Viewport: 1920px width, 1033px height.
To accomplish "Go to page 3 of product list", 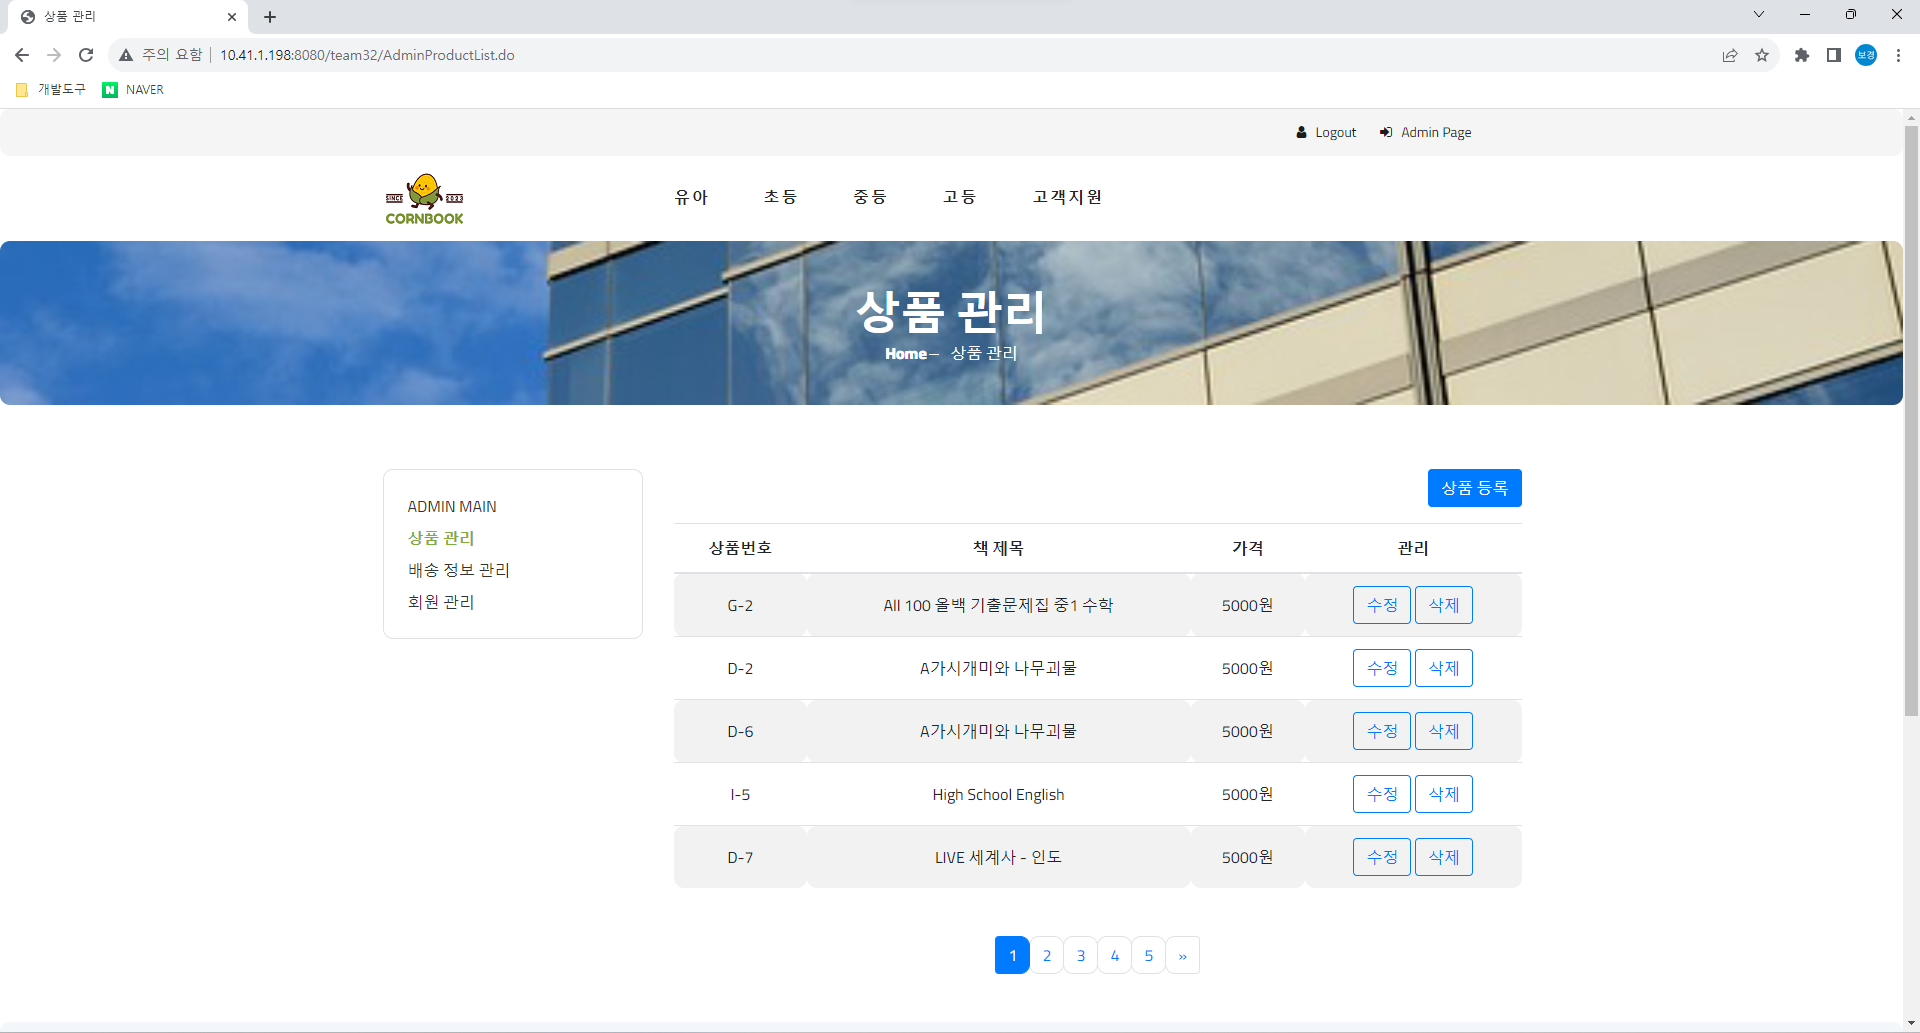I will pyautogui.click(x=1081, y=955).
